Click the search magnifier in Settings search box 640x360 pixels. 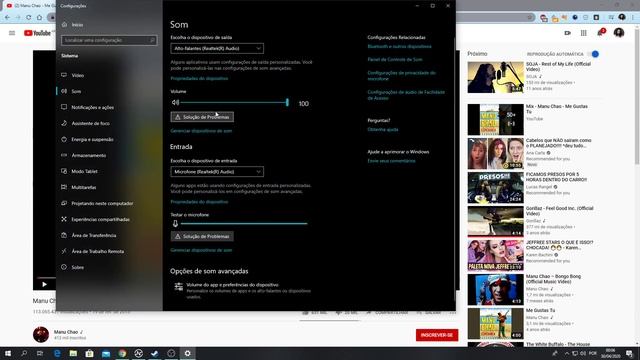pyautogui.click(x=152, y=40)
